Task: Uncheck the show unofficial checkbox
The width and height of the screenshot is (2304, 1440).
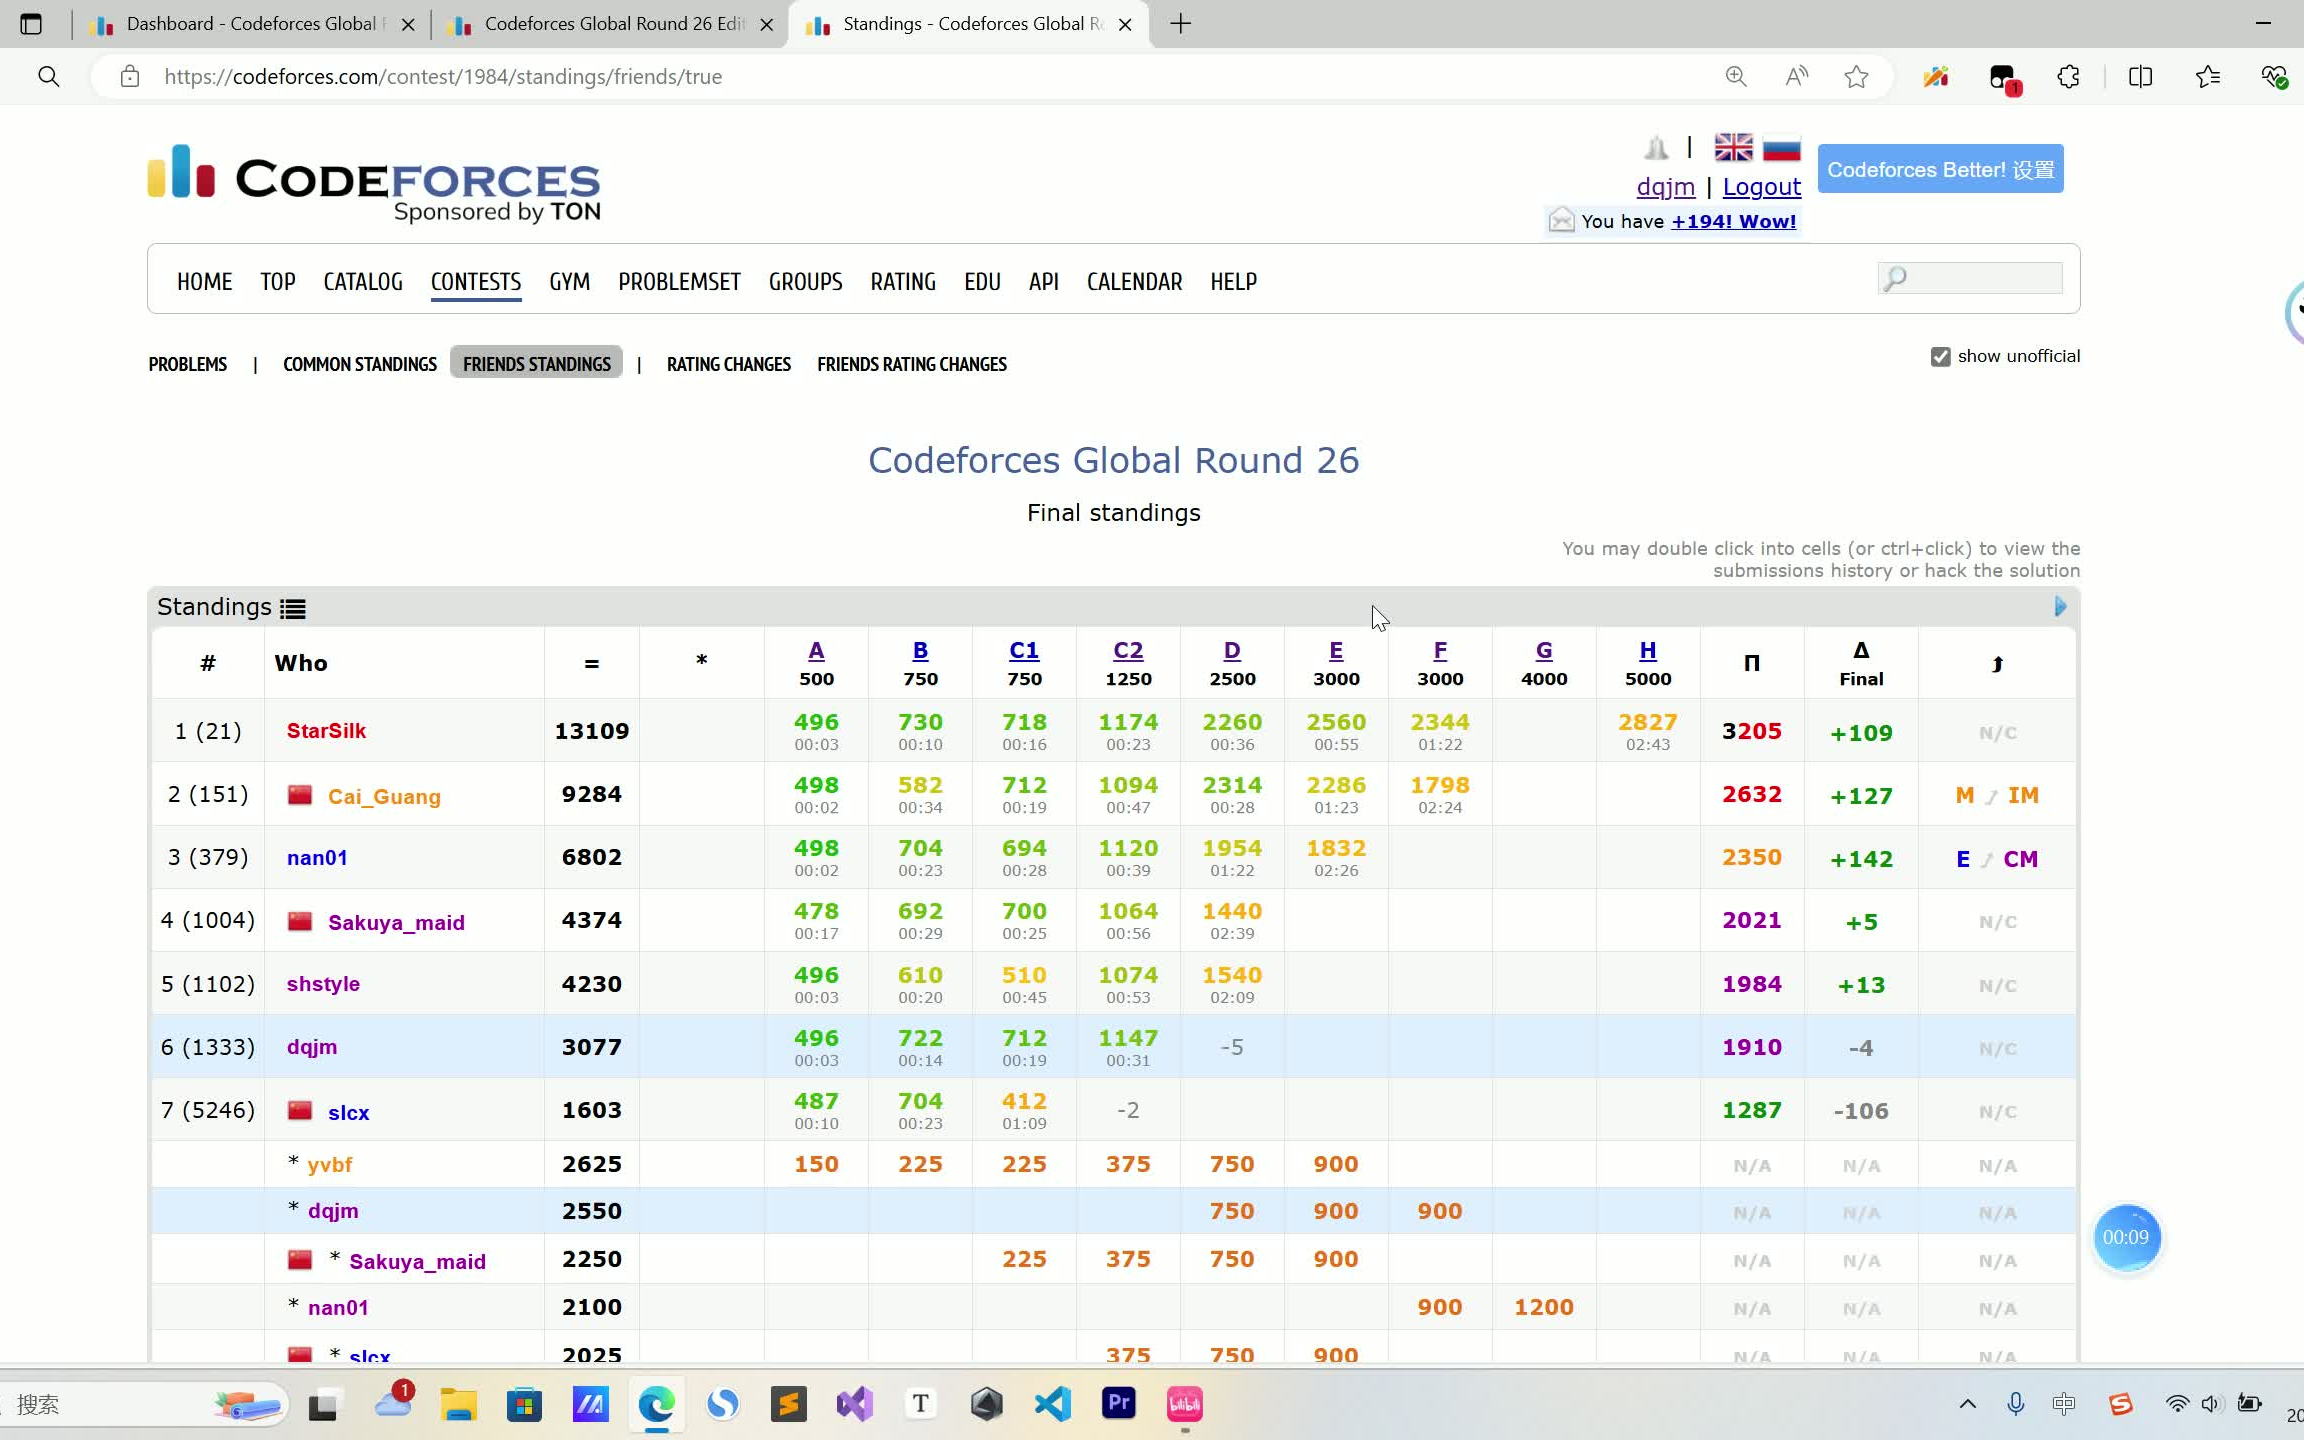Action: (1940, 356)
